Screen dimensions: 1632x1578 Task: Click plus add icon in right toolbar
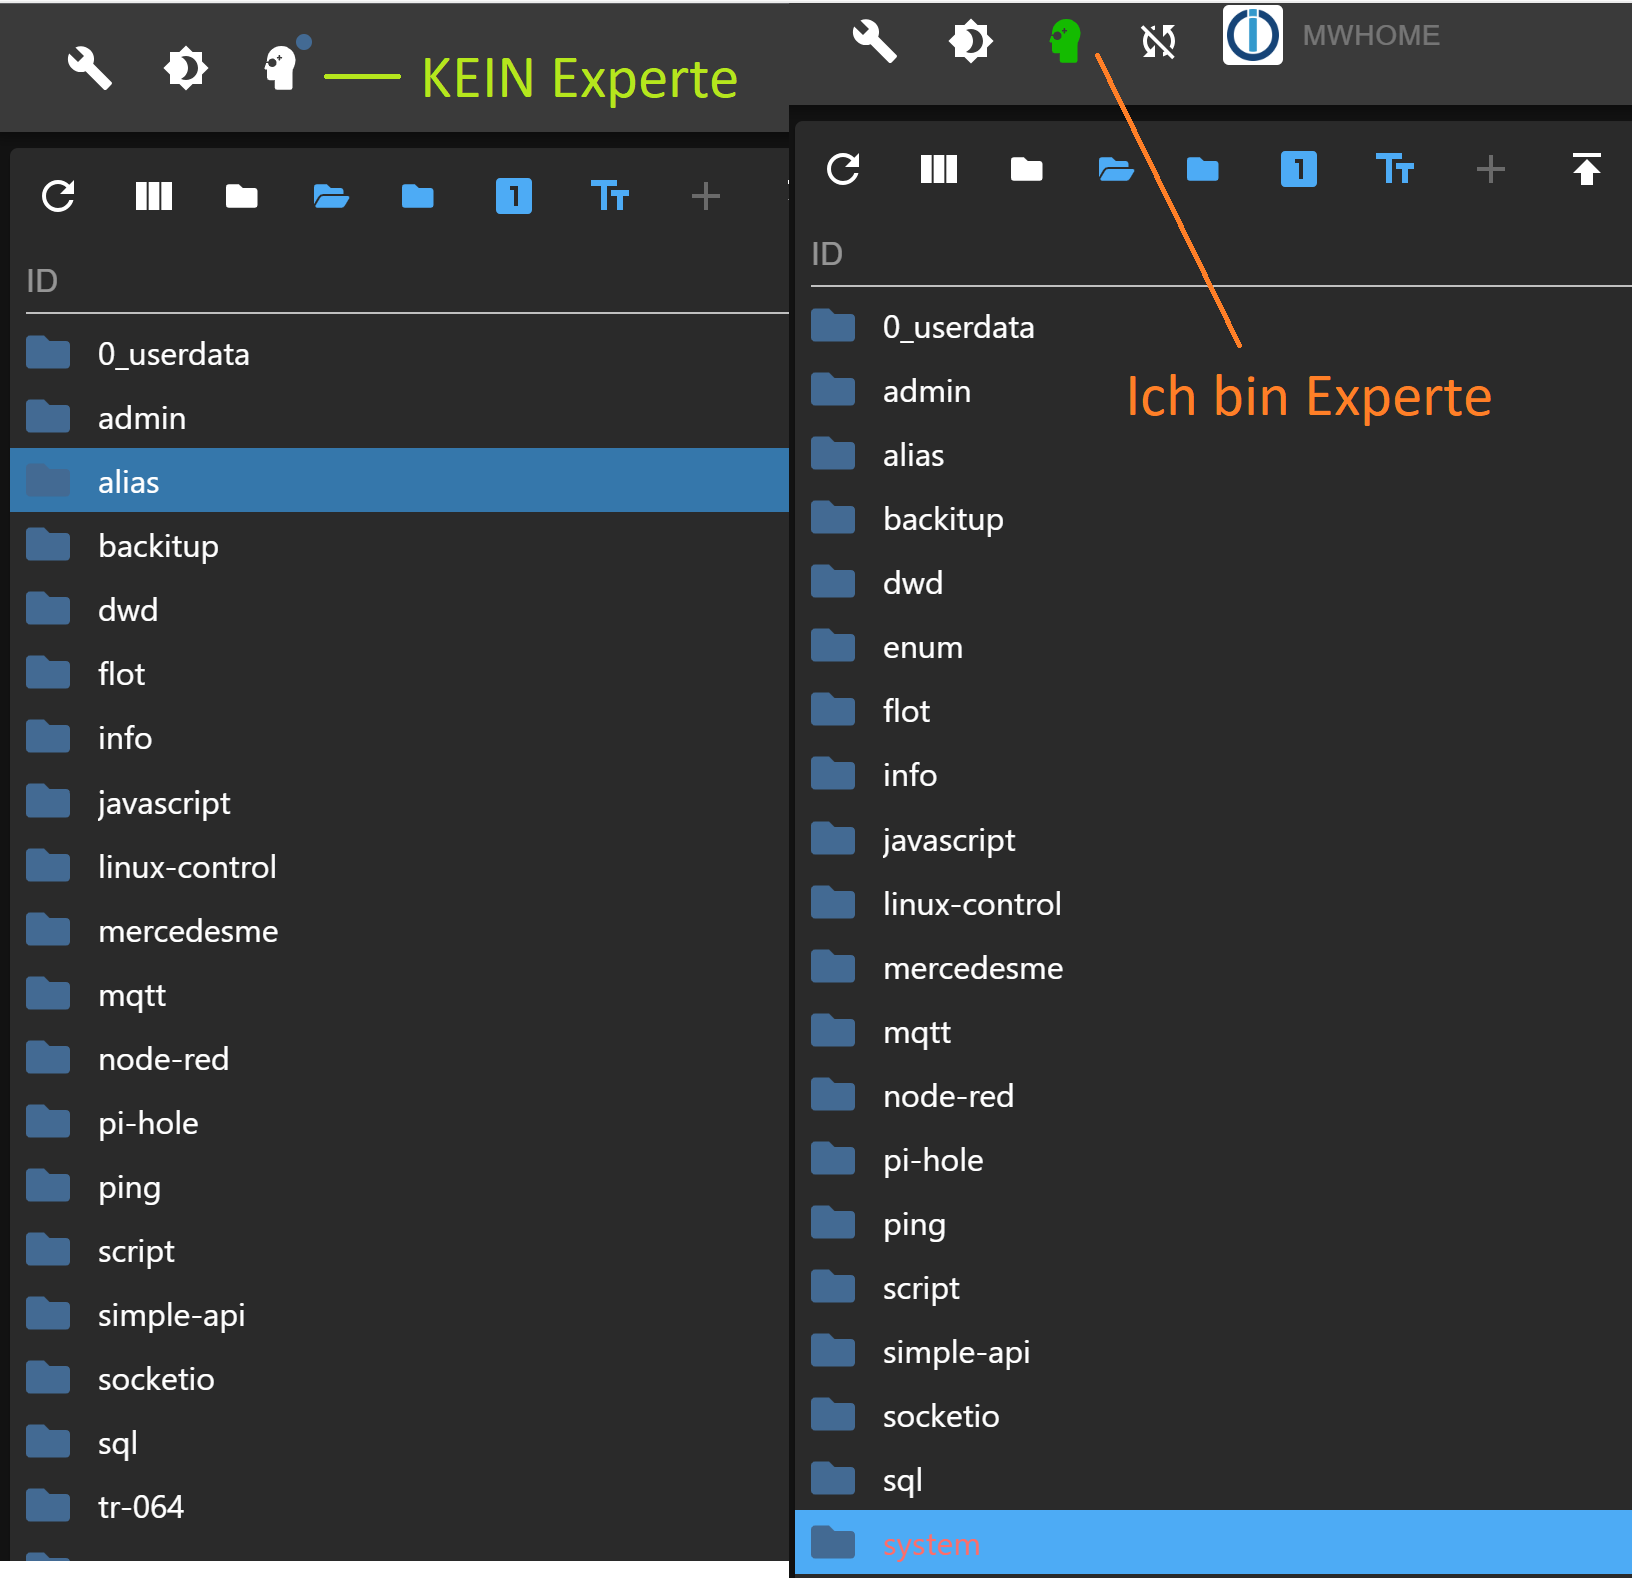[x=1491, y=169]
